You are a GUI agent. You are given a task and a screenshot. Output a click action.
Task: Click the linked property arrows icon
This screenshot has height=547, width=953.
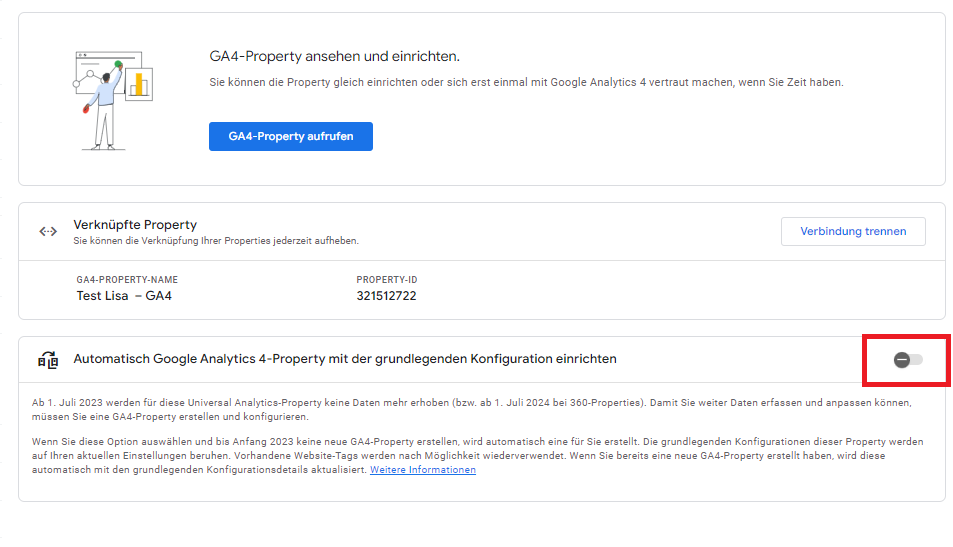pos(48,232)
